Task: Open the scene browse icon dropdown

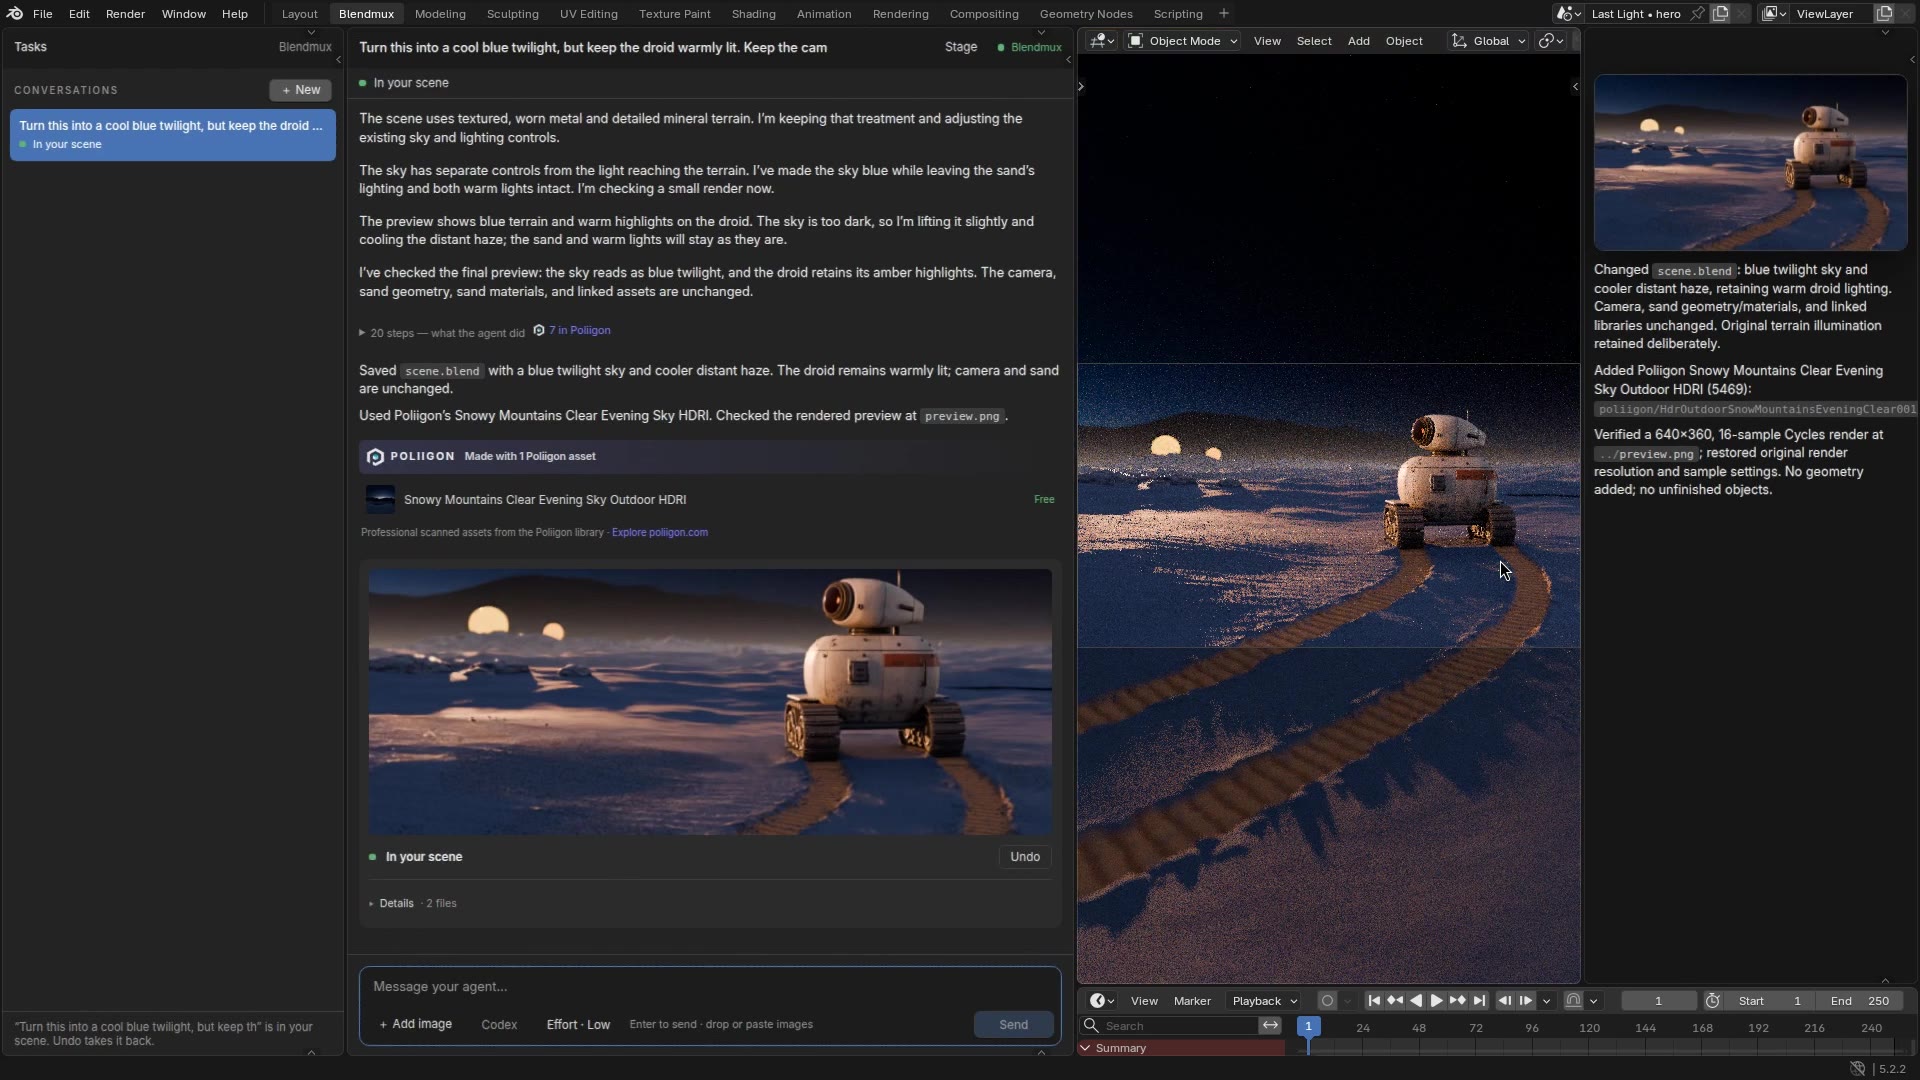Action: tap(1568, 14)
